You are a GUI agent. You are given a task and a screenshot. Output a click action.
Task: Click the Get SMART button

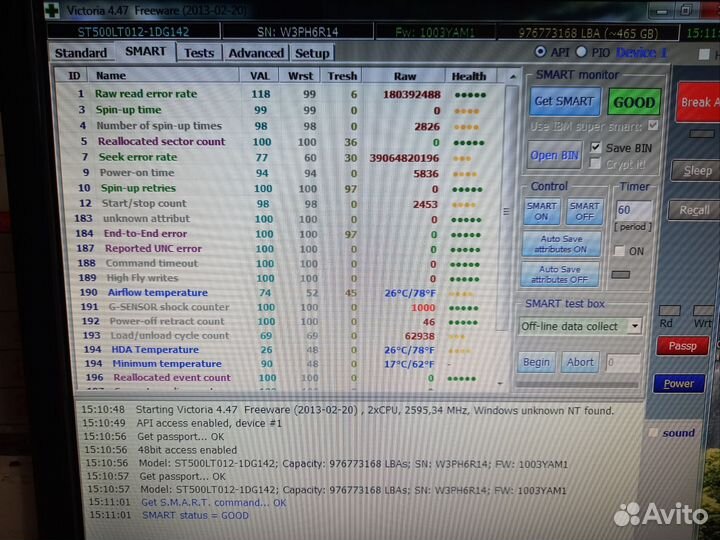(x=564, y=101)
